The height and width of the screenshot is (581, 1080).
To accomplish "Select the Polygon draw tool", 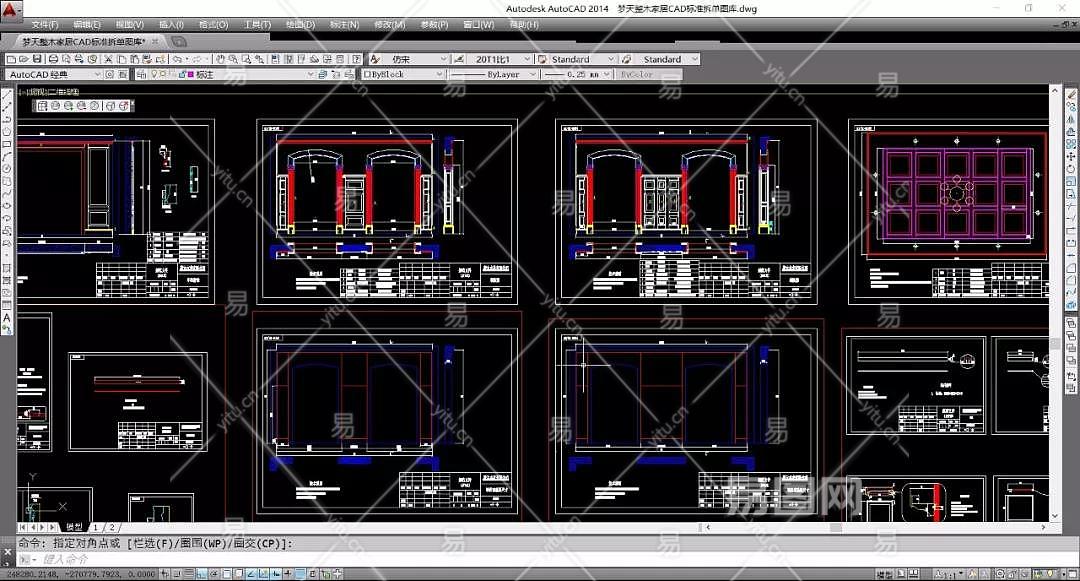I will point(7,131).
